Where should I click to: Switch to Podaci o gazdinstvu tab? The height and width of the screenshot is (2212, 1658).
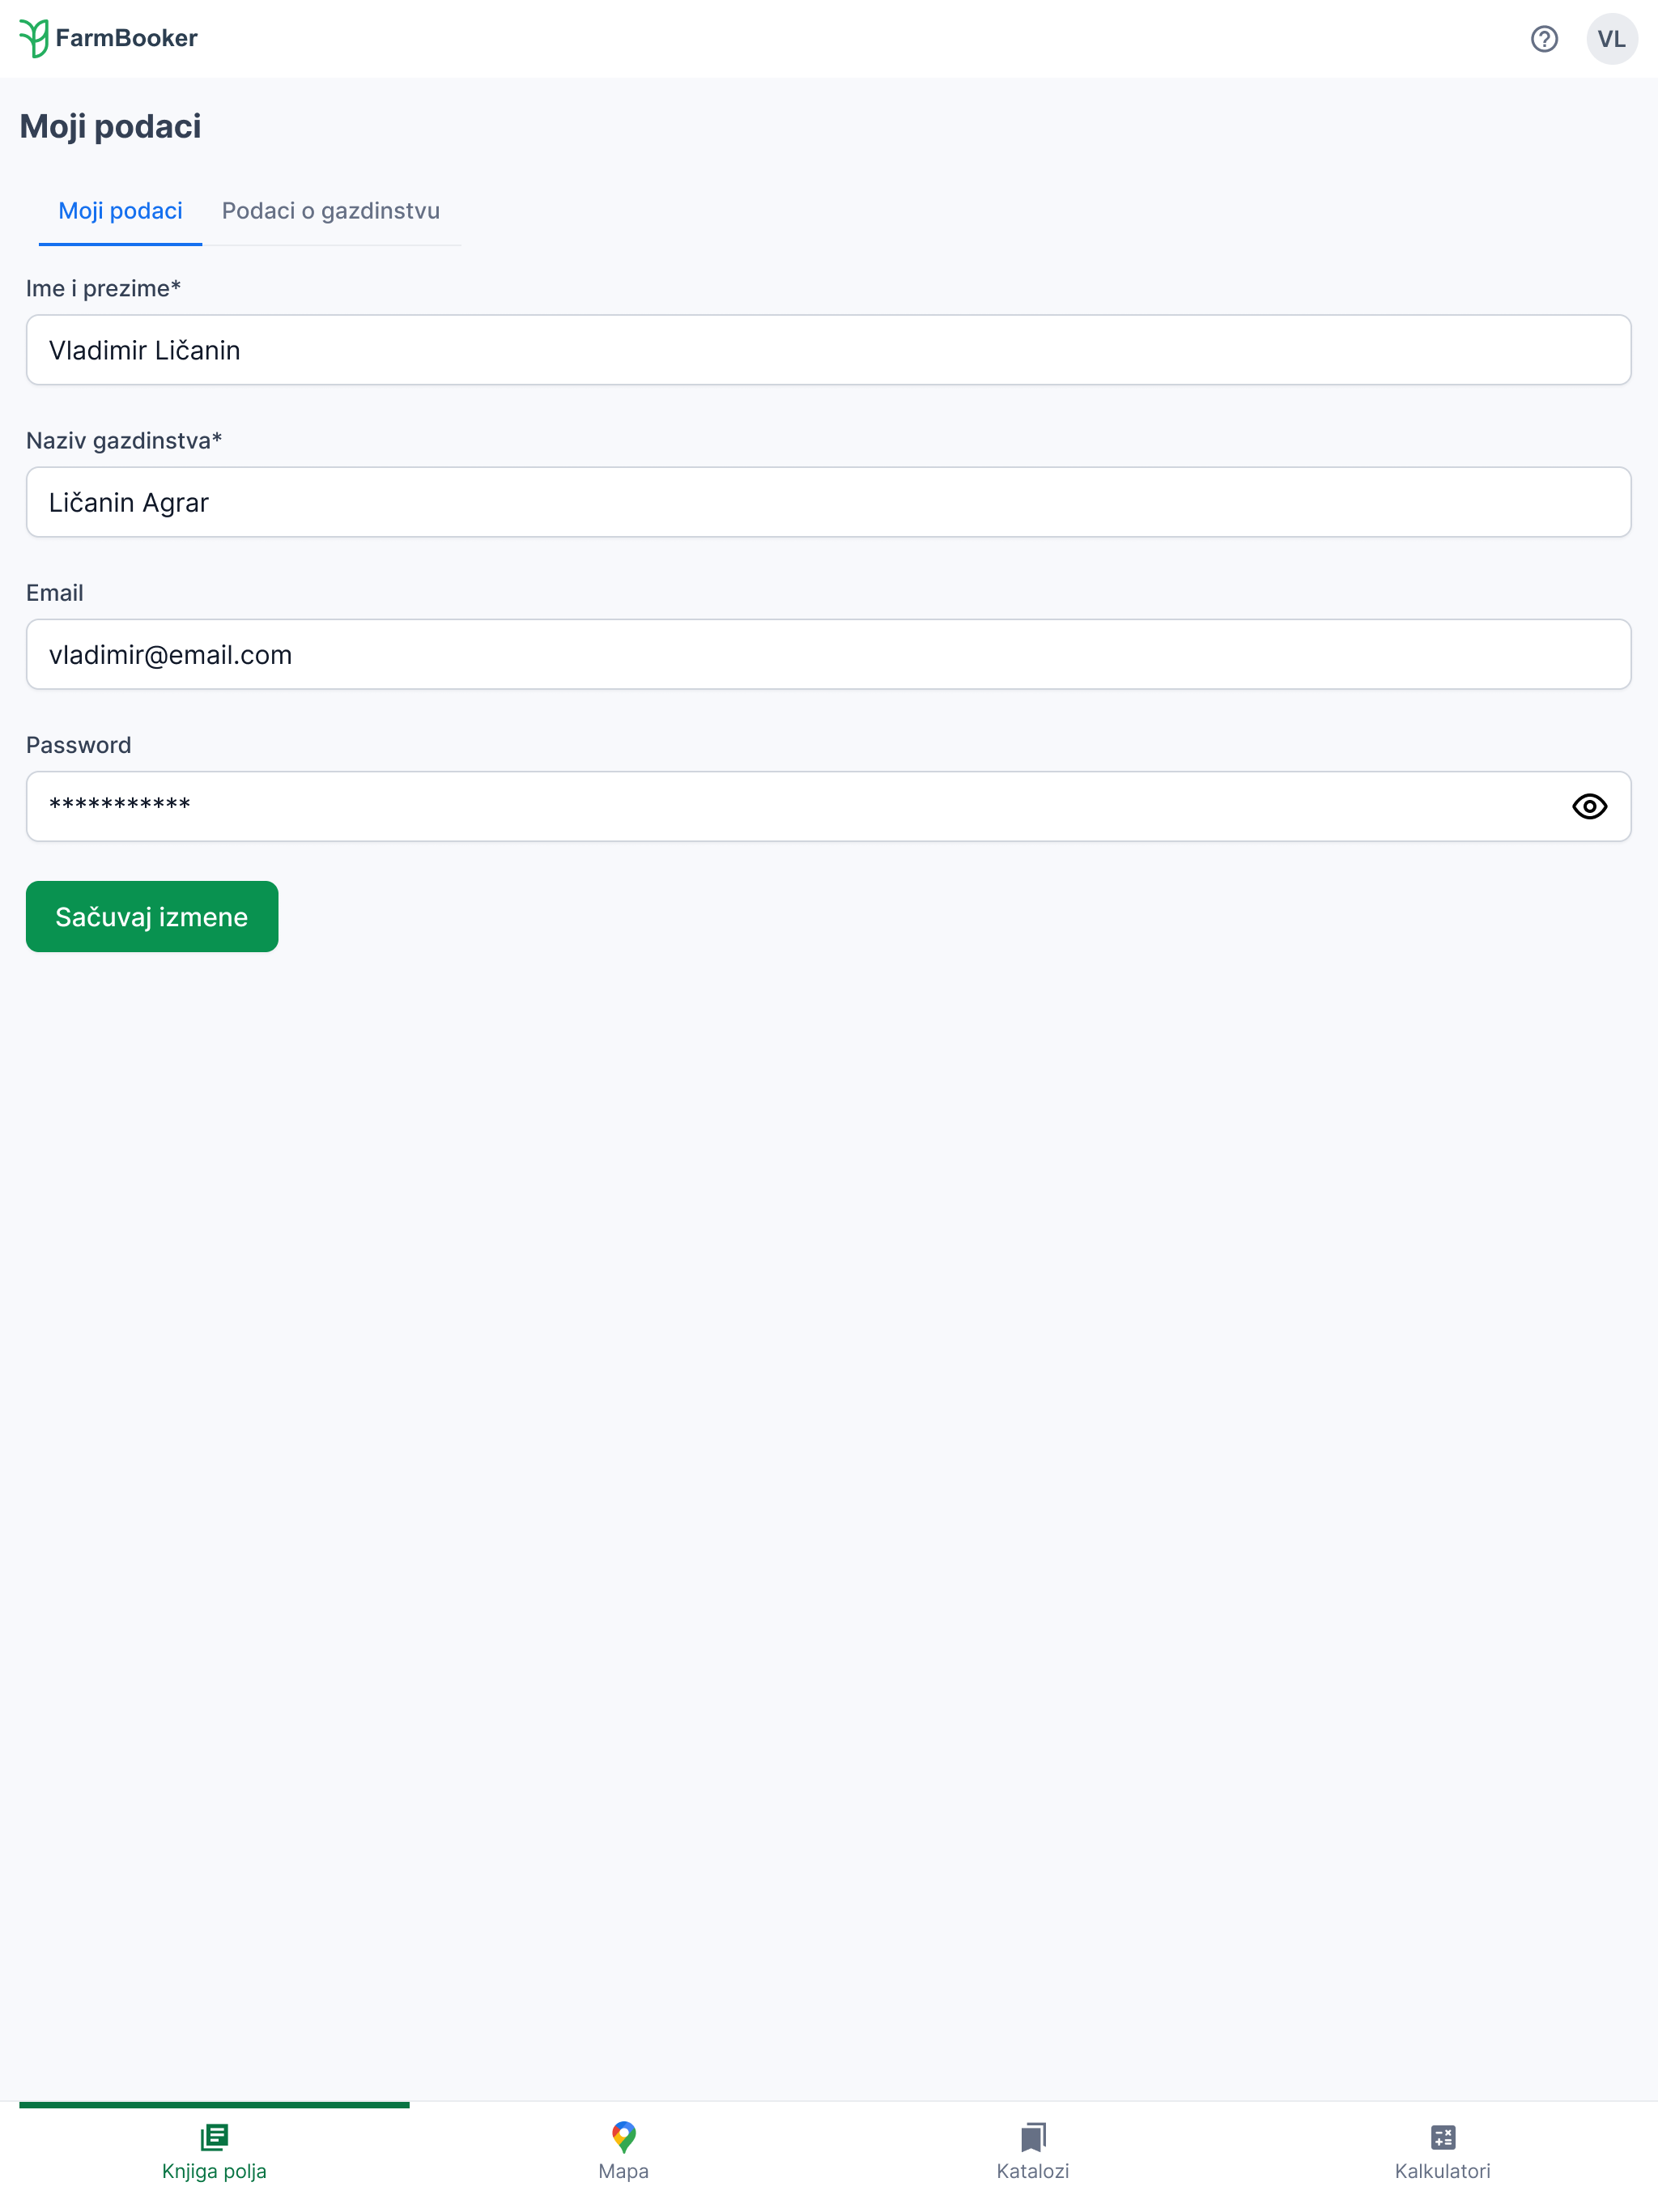(x=331, y=211)
